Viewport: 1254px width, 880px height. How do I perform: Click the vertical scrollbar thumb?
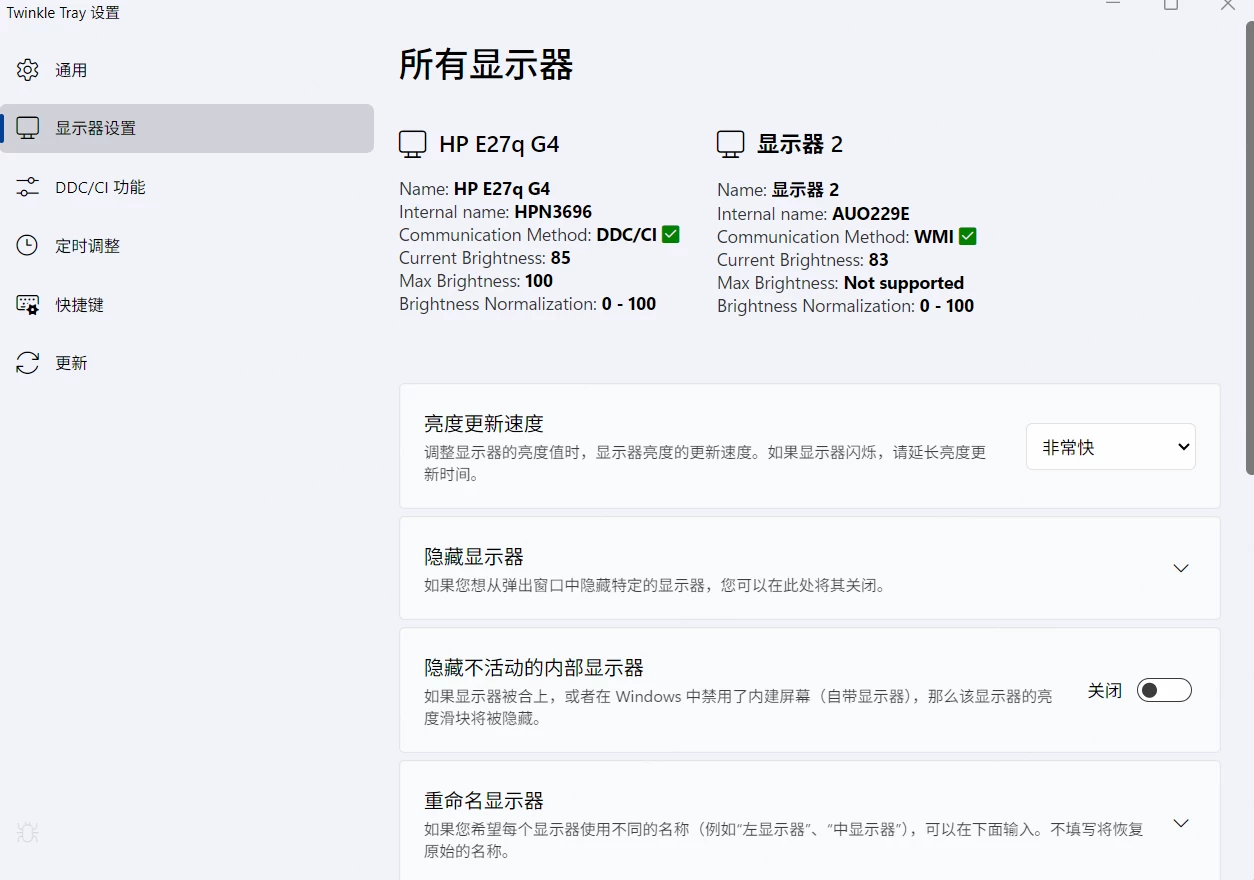click(x=1249, y=247)
